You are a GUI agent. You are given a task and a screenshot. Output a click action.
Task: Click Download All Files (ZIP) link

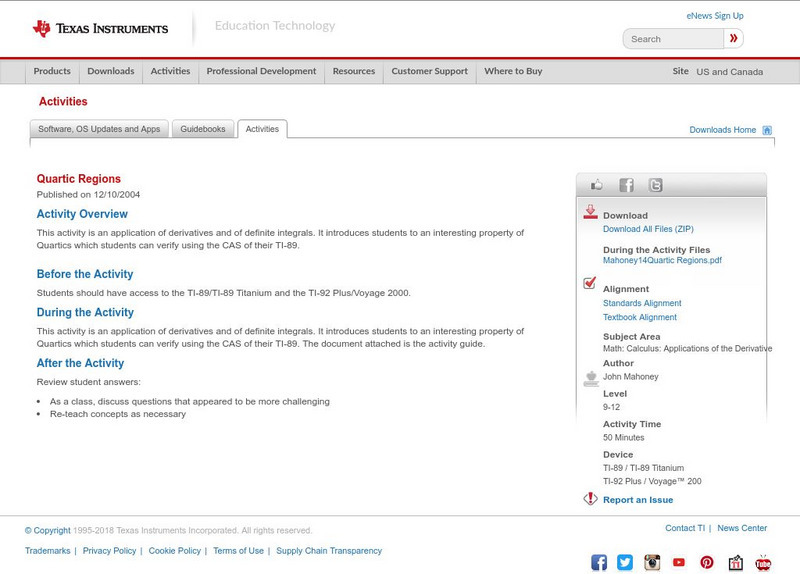coord(648,229)
